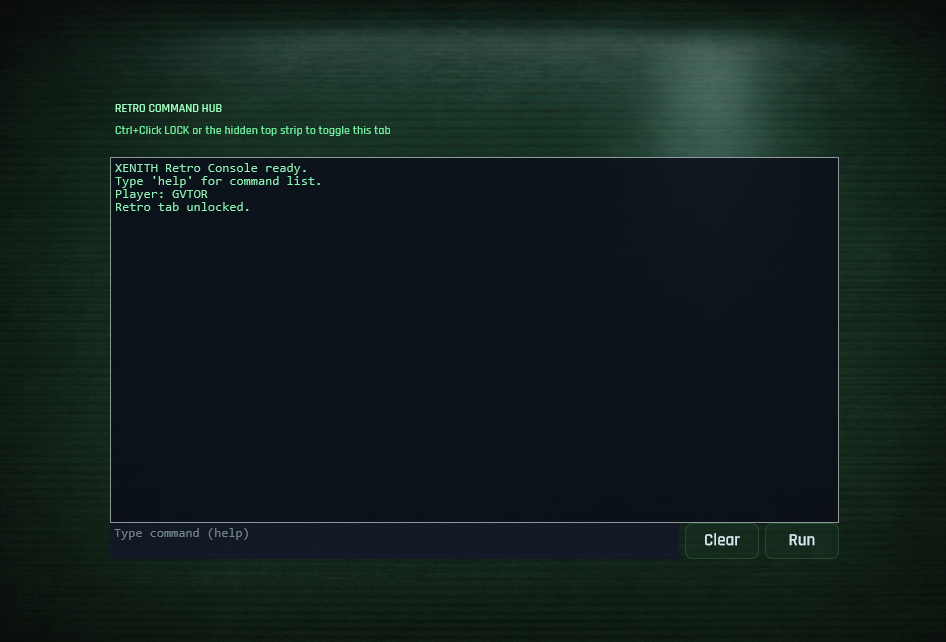Viewport: 946px width, 642px height.
Task: Click the word LOCK in the hint
Action: 177,130
